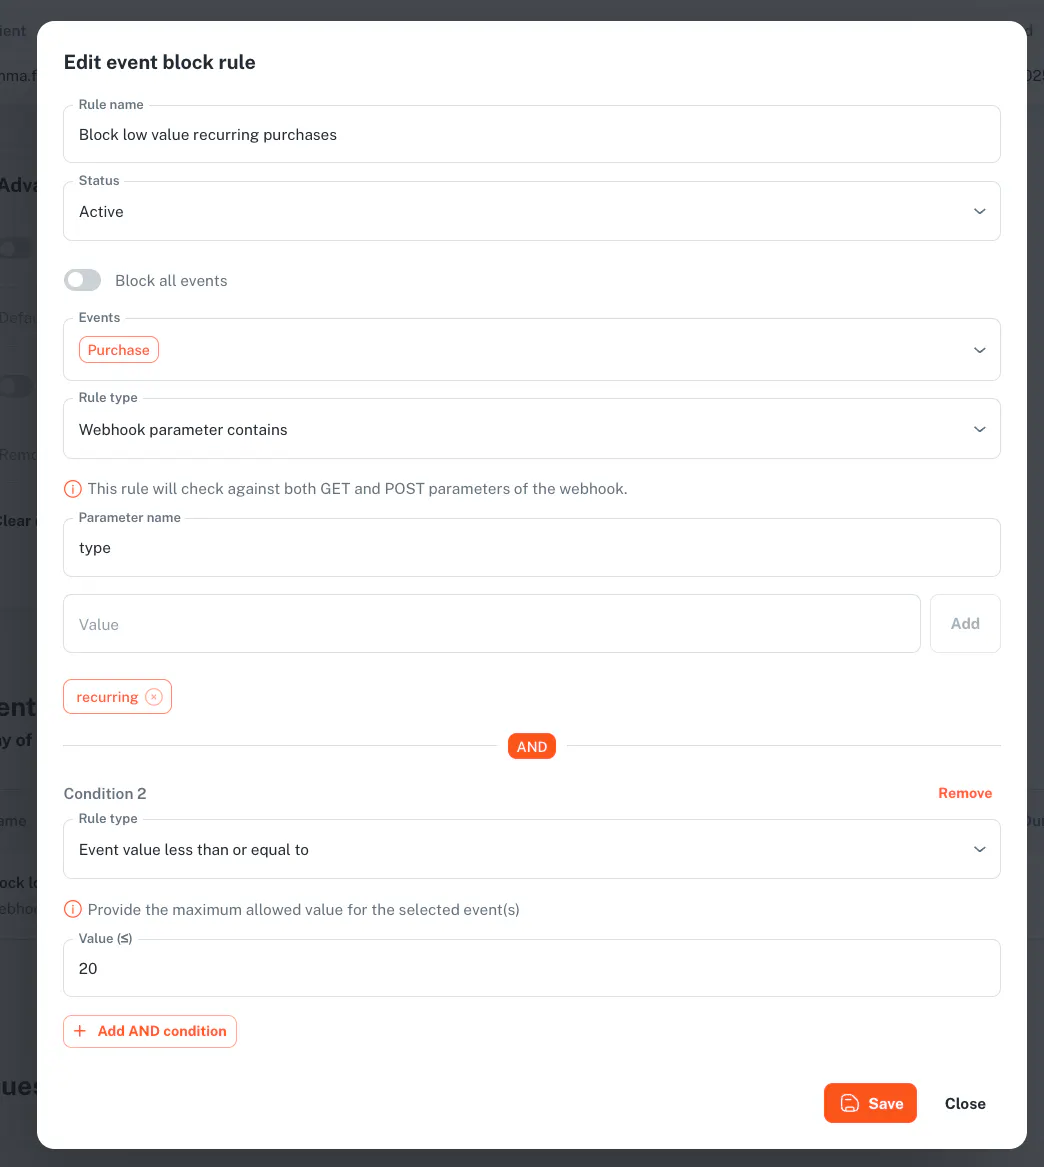The height and width of the screenshot is (1167, 1044).
Task: Remove the 'recurring' value tag icon
Action: [153, 697]
